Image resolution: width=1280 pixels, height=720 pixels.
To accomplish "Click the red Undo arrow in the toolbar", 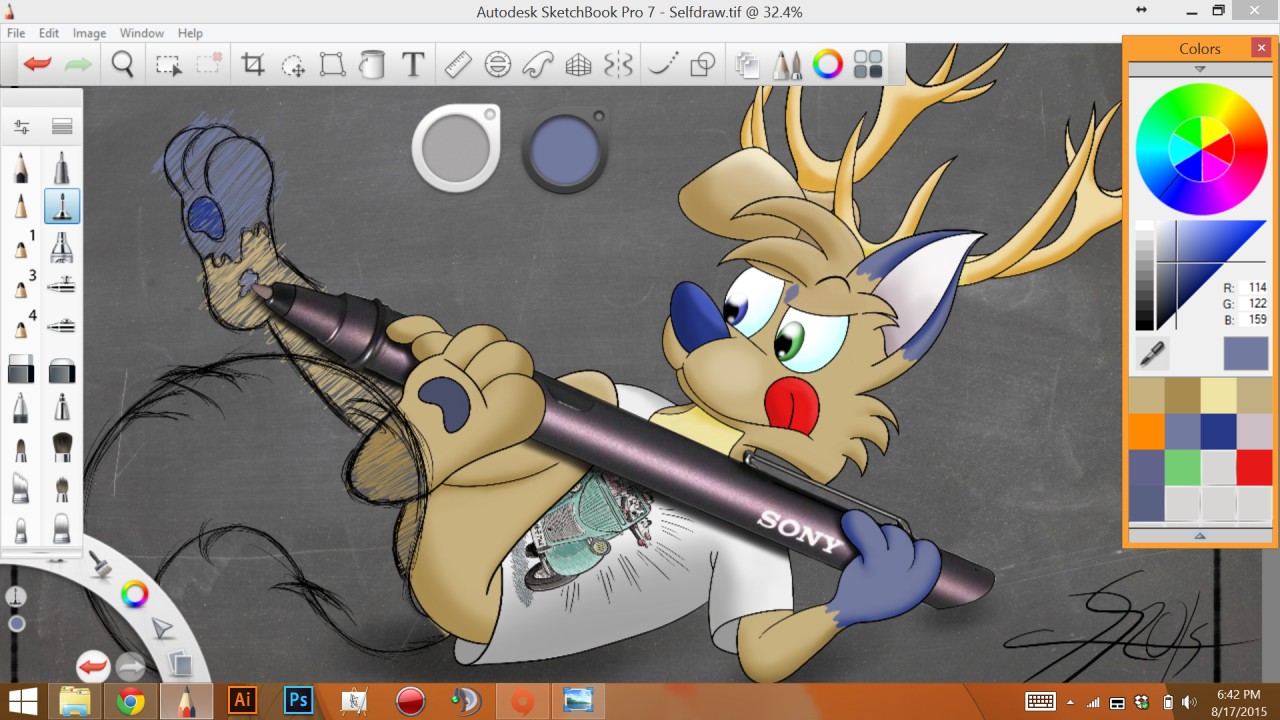I will pos(38,66).
